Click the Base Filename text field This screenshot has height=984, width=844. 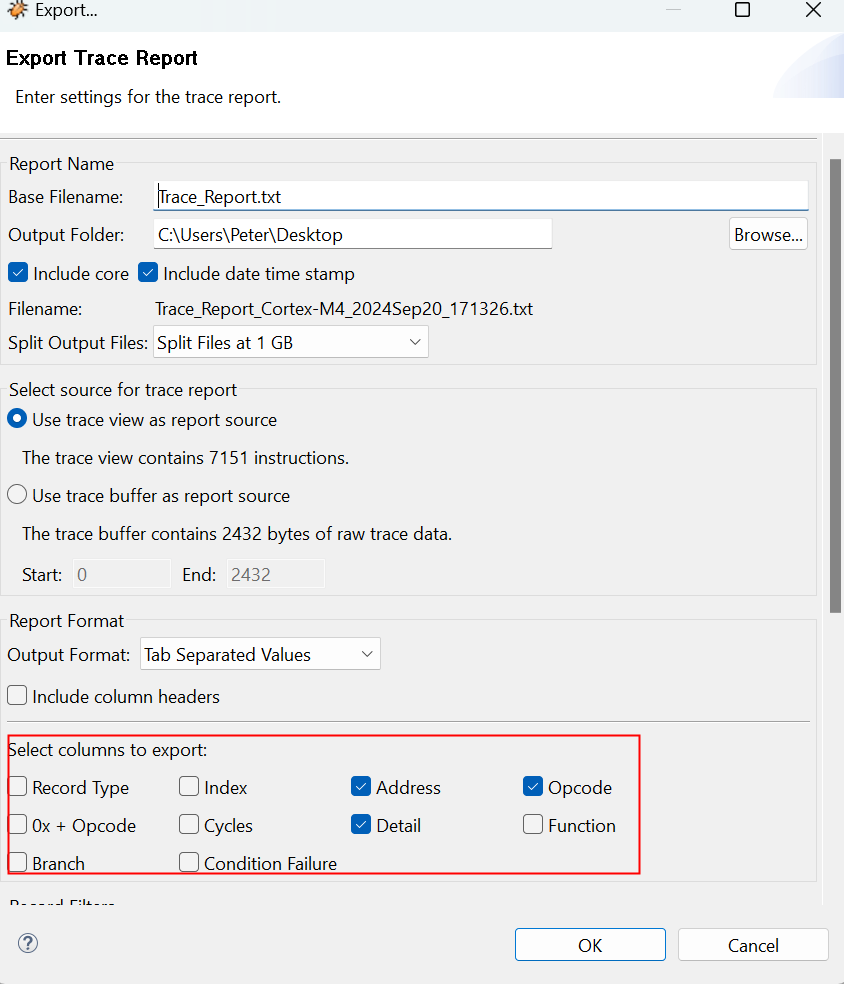pos(481,197)
